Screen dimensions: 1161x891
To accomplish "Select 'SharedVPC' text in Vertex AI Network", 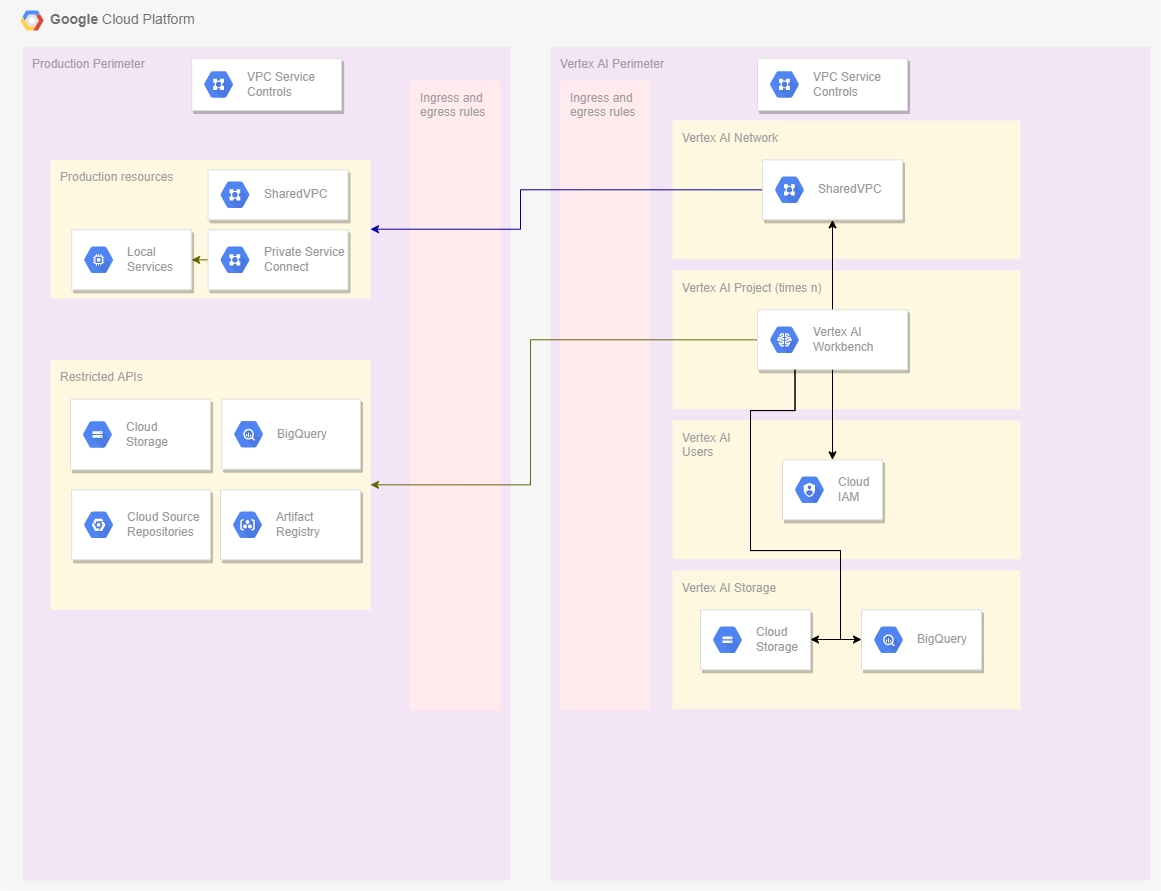I will click(849, 189).
